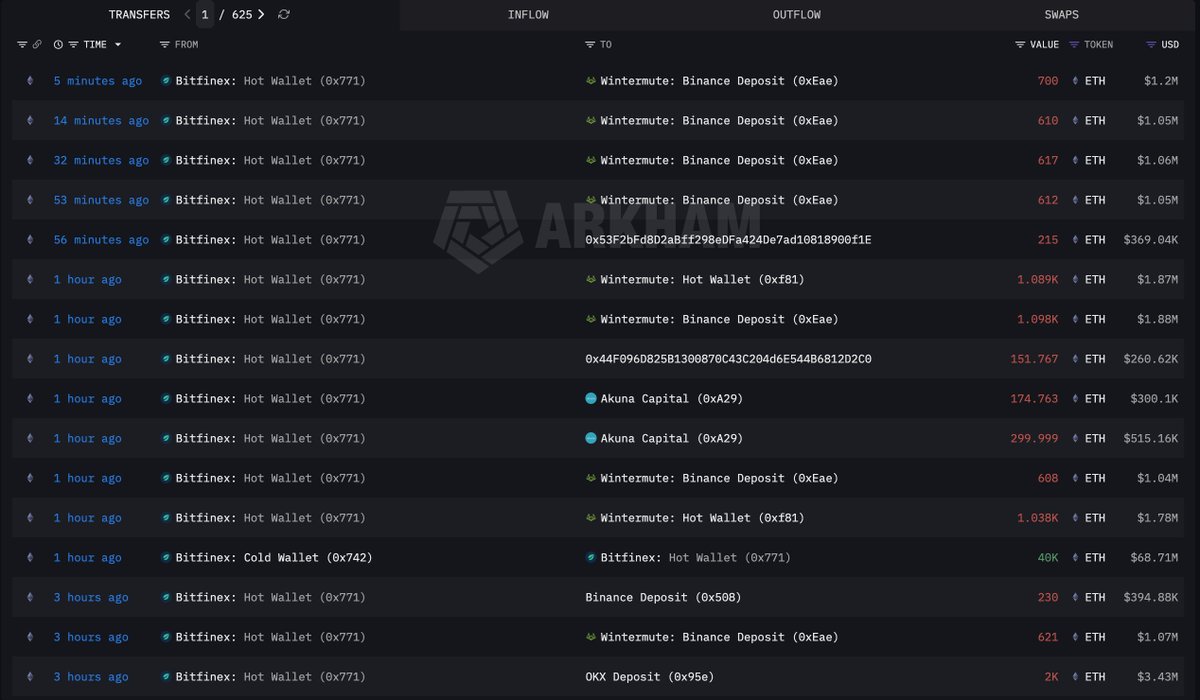1200x700 pixels.
Task: Select the TRANSFERS tab
Action: pyautogui.click(x=139, y=15)
